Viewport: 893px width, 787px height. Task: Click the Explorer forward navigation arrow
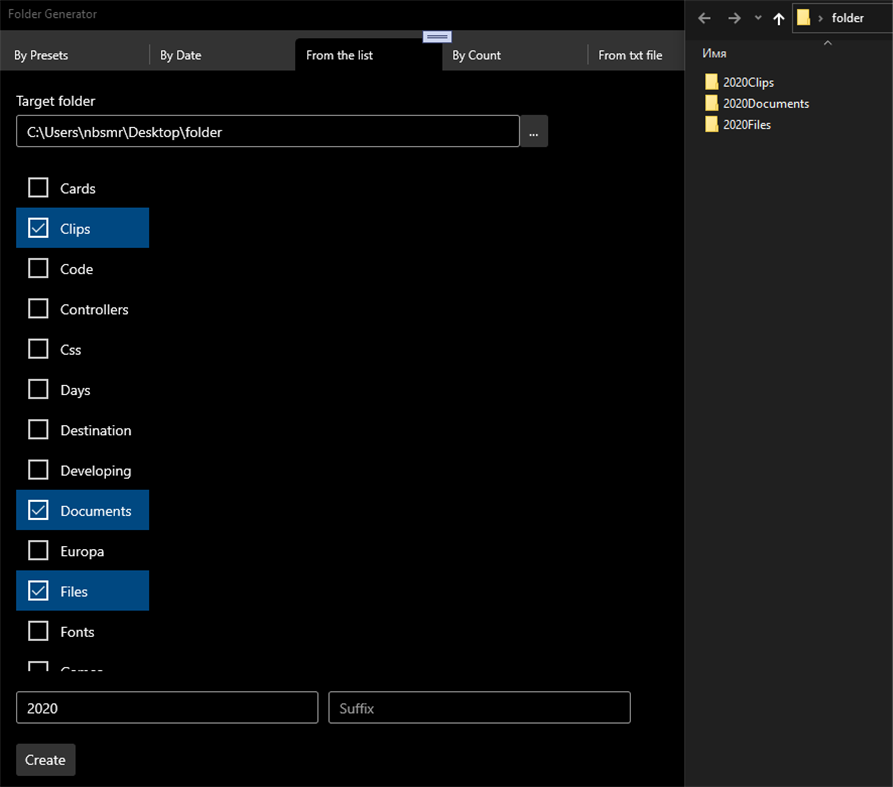click(x=734, y=17)
